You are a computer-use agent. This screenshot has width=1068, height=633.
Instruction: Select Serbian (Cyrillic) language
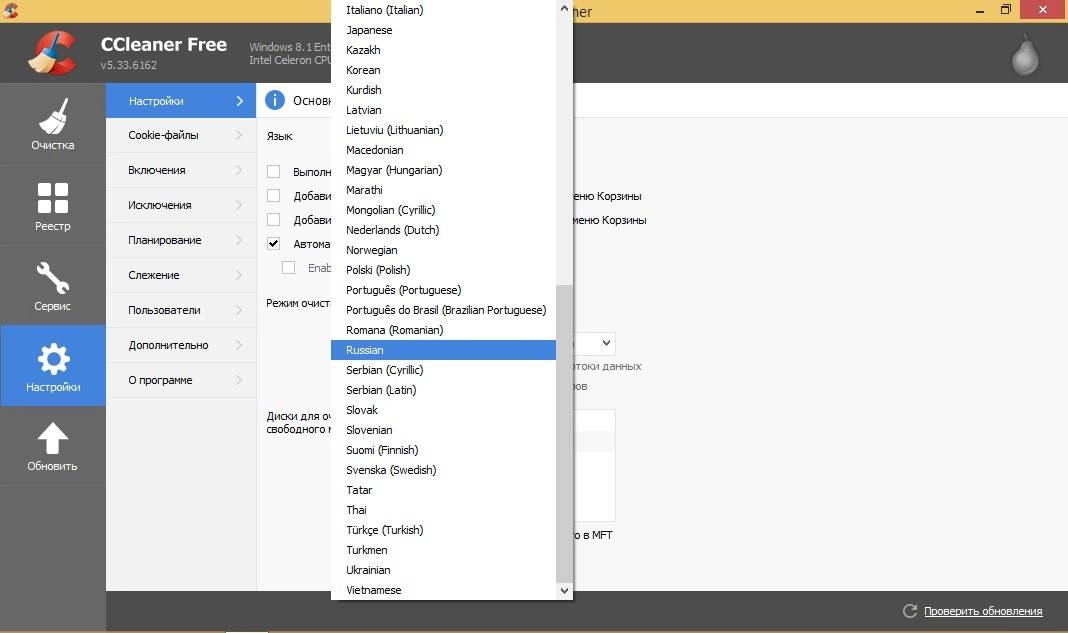[x=443, y=370]
